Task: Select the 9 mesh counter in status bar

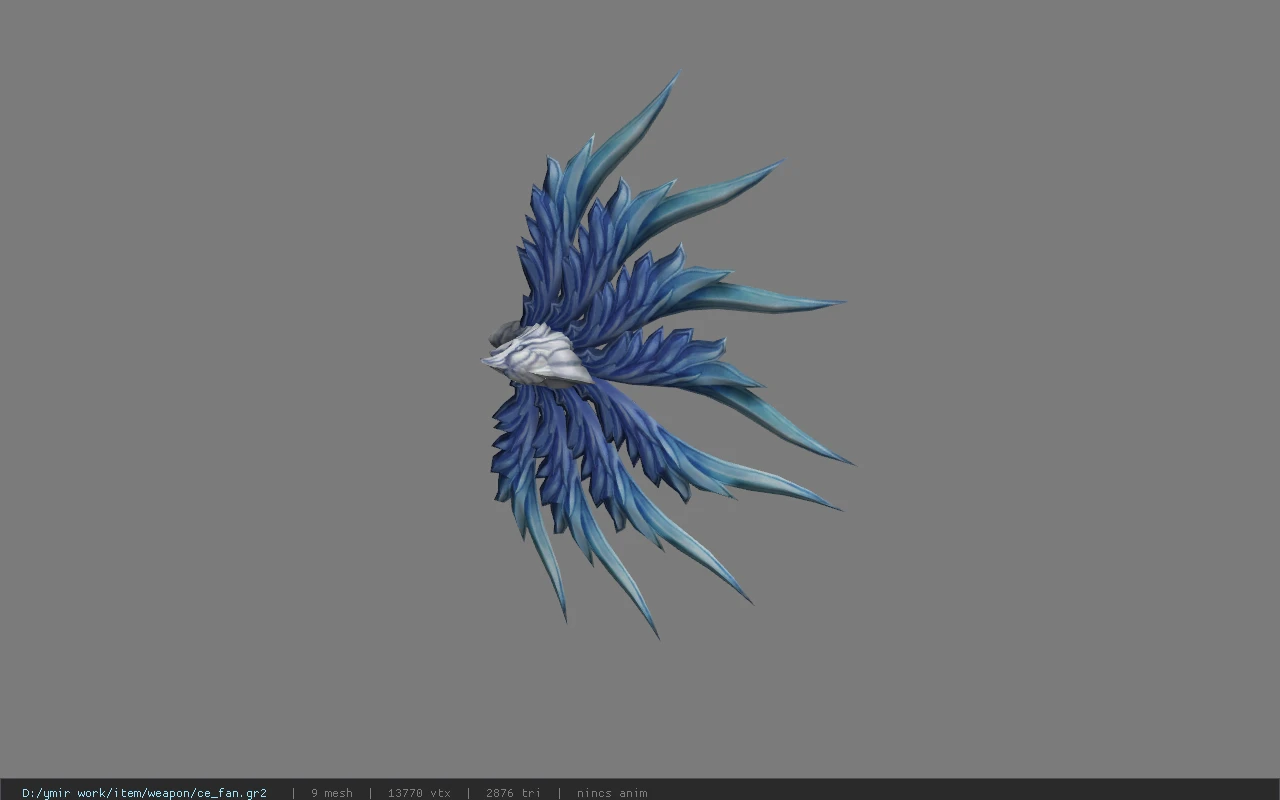Action: 331,793
